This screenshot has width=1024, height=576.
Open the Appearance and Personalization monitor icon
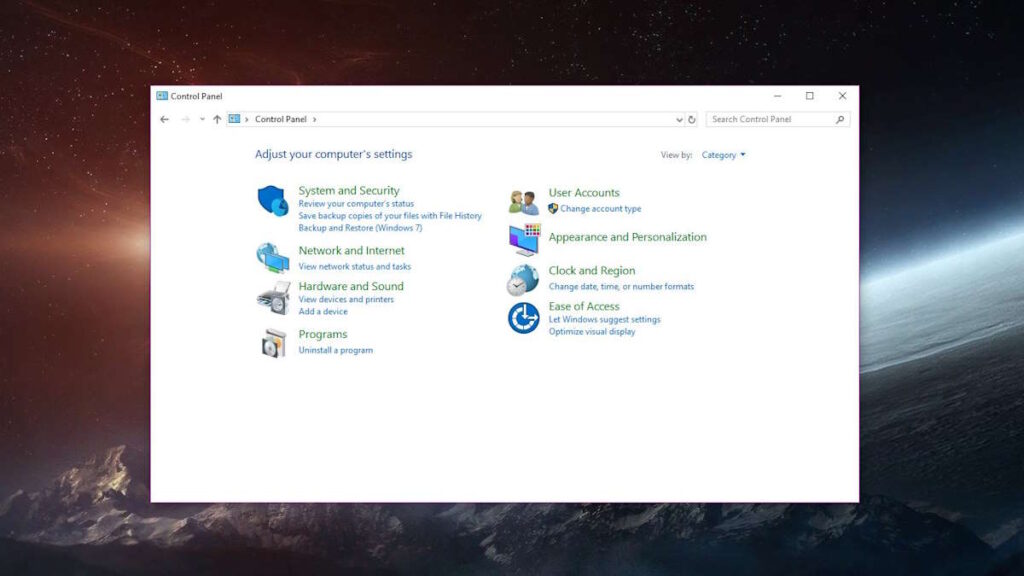tap(524, 239)
